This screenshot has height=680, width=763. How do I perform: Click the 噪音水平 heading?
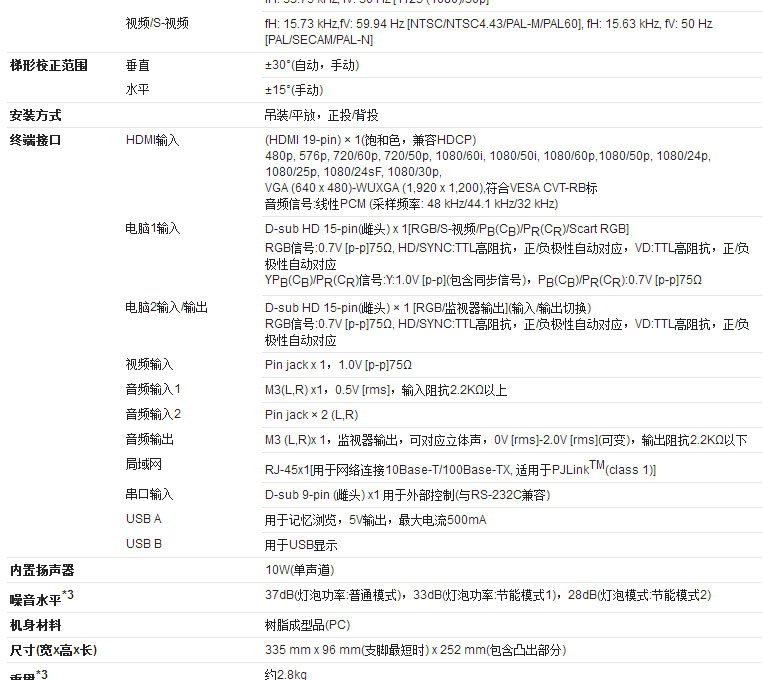point(42,597)
